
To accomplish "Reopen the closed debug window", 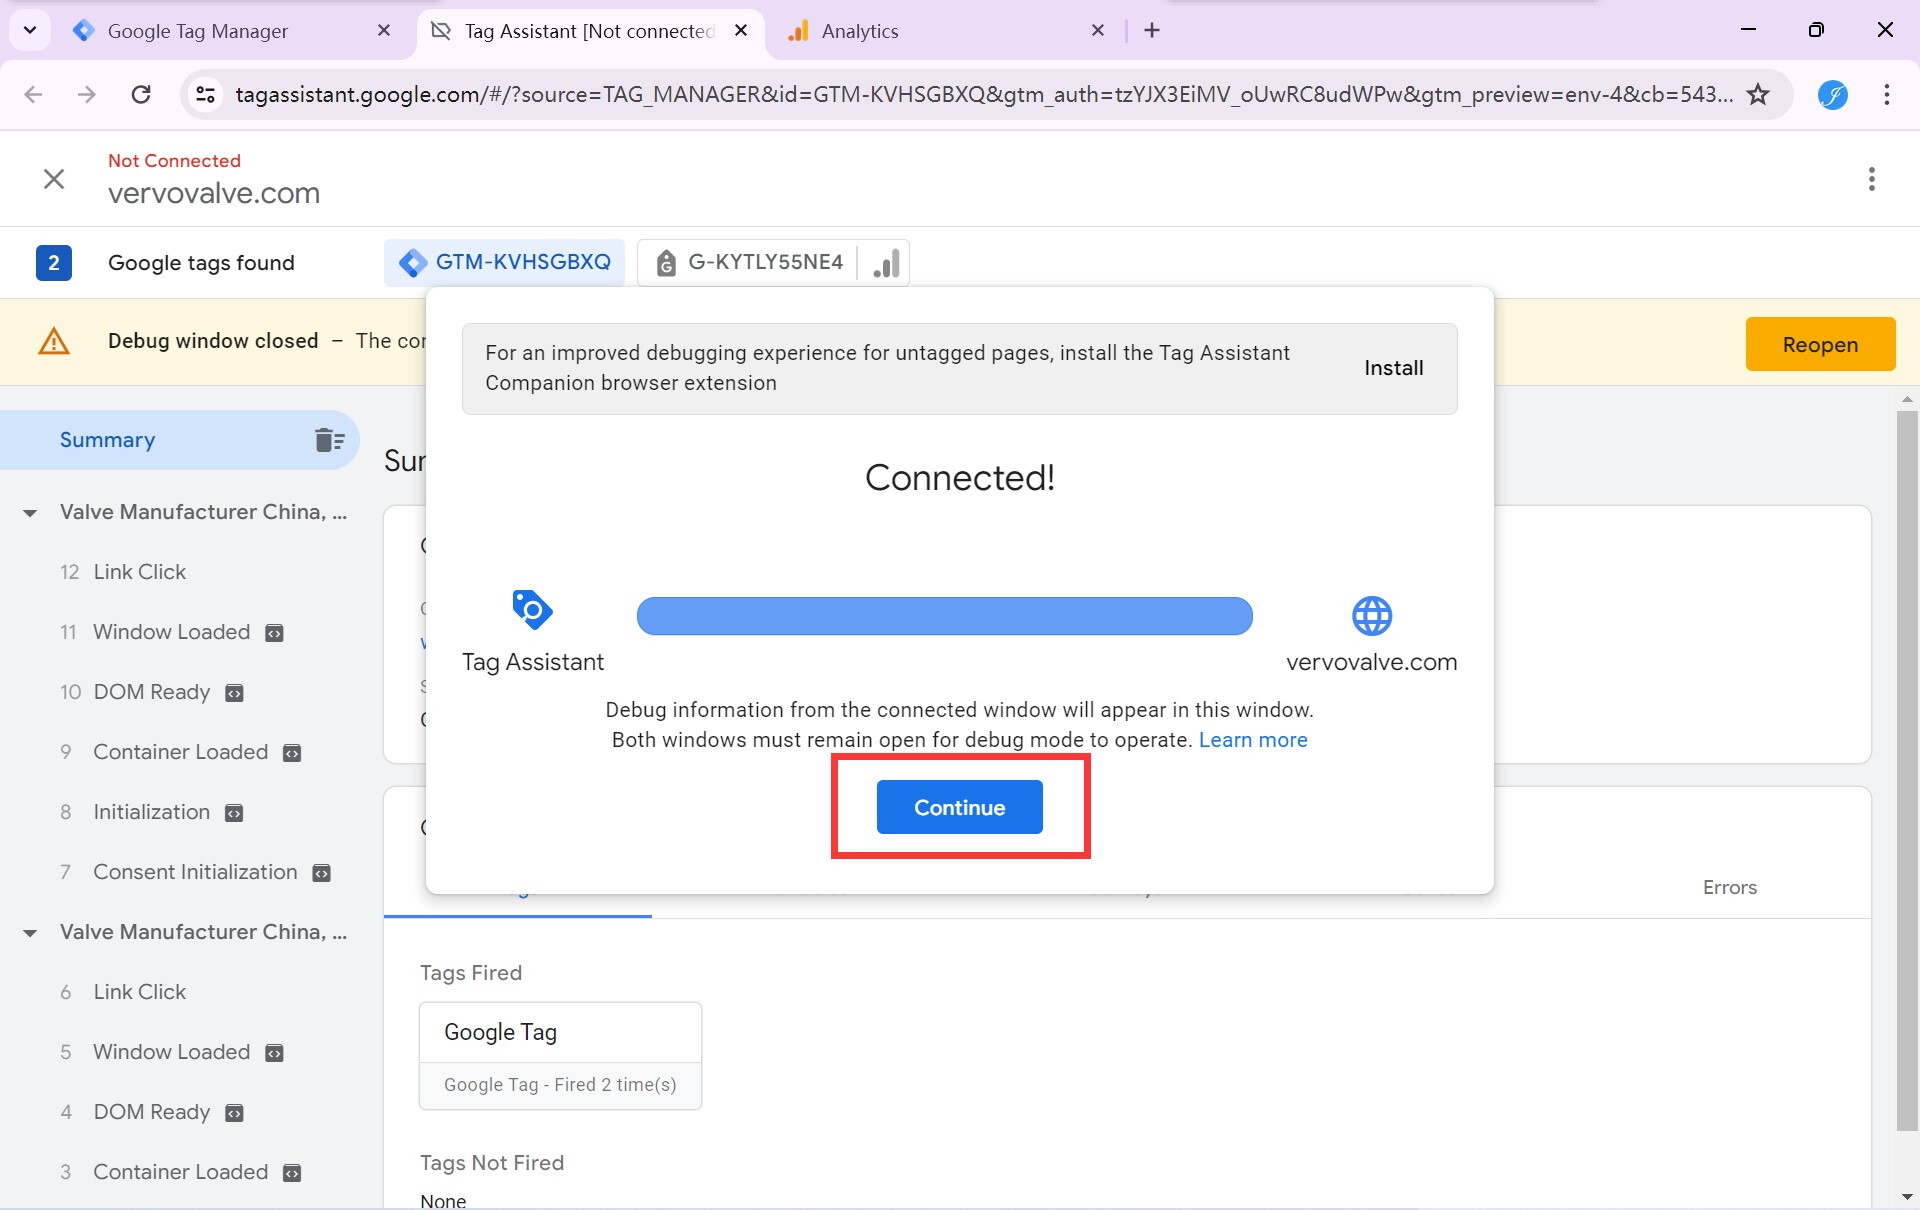I will (1820, 344).
